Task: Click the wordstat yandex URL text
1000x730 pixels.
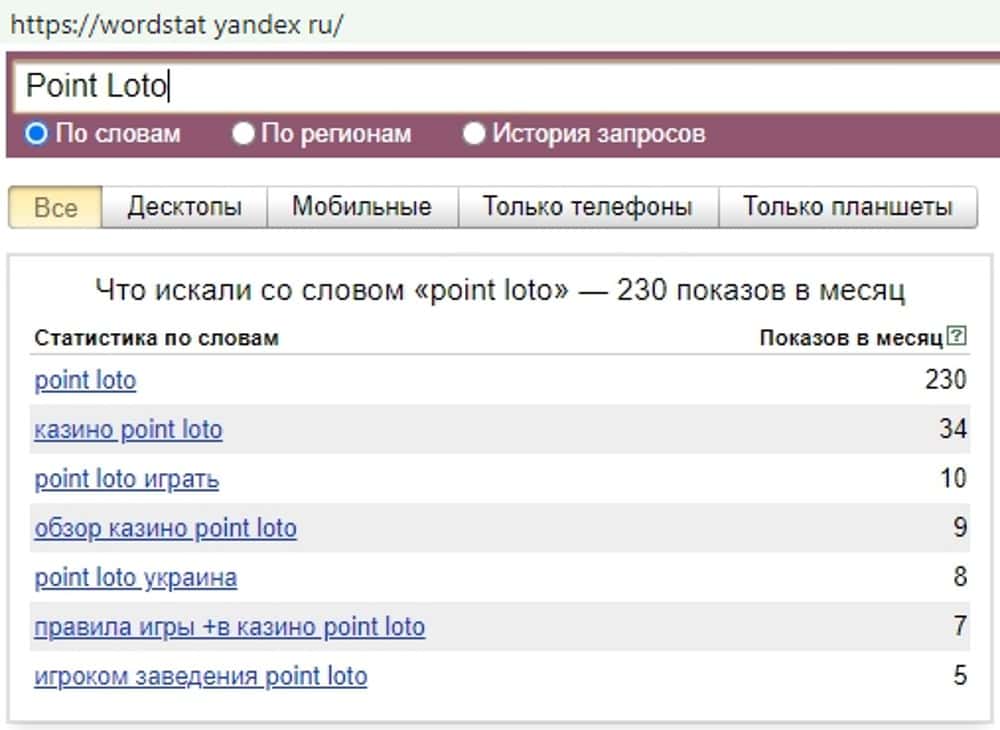Action: (176, 25)
